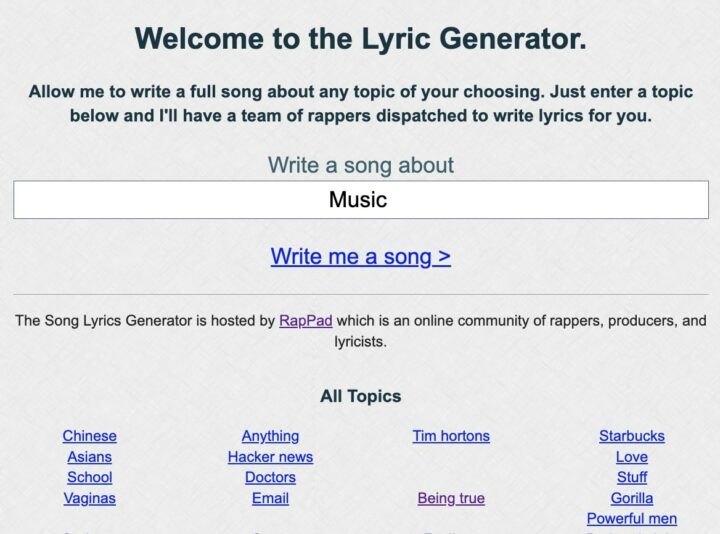This screenshot has height=534, width=720.
Task: Select the Doctors topic link
Action: click(x=270, y=477)
